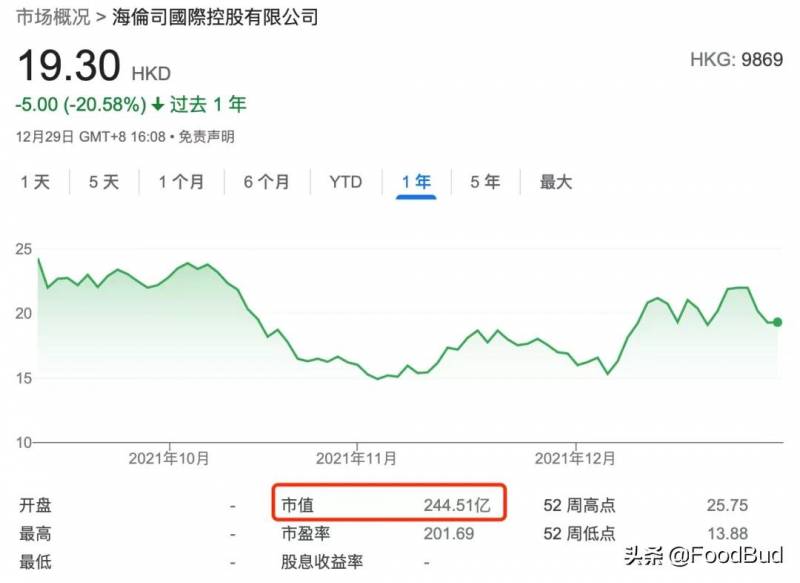Click the green endpoint dot on the chart
The image size is (800, 583).
tap(777, 322)
